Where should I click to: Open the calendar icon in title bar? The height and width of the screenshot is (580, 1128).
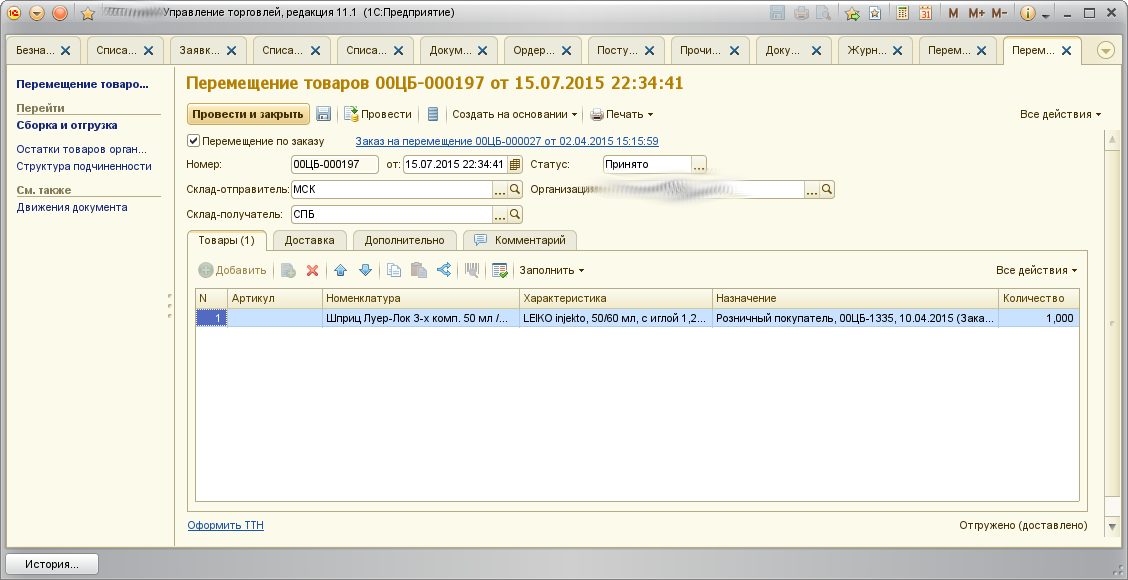click(x=925, y=14)
